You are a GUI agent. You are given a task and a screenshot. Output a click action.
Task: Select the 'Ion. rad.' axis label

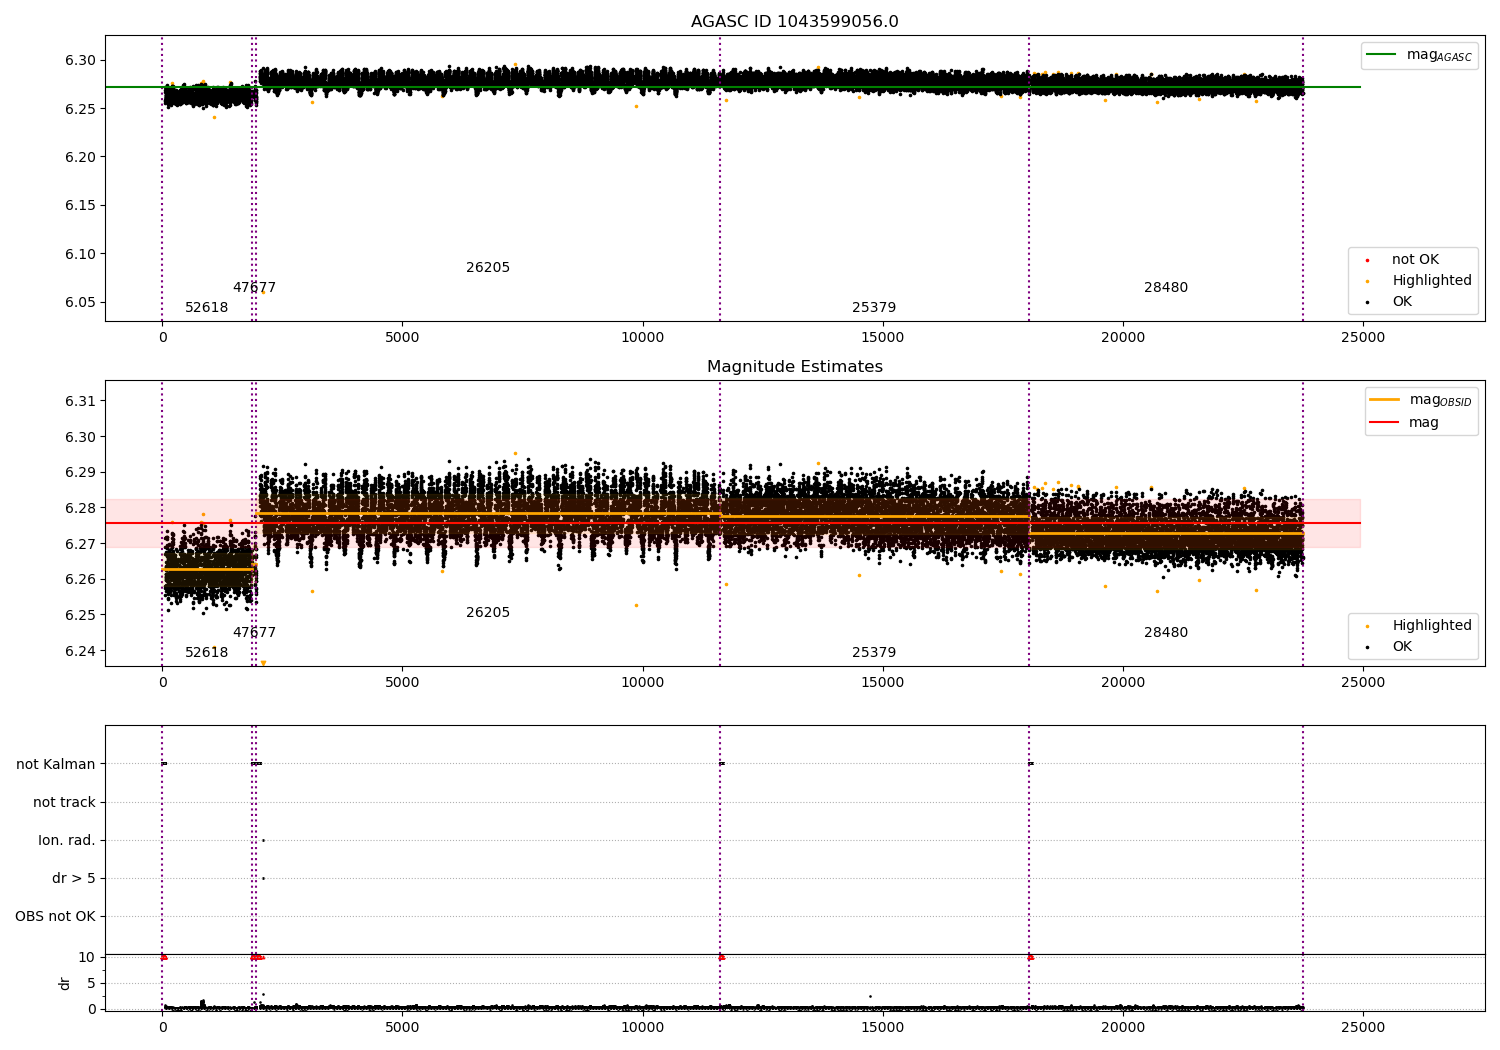tap(67, 841)
